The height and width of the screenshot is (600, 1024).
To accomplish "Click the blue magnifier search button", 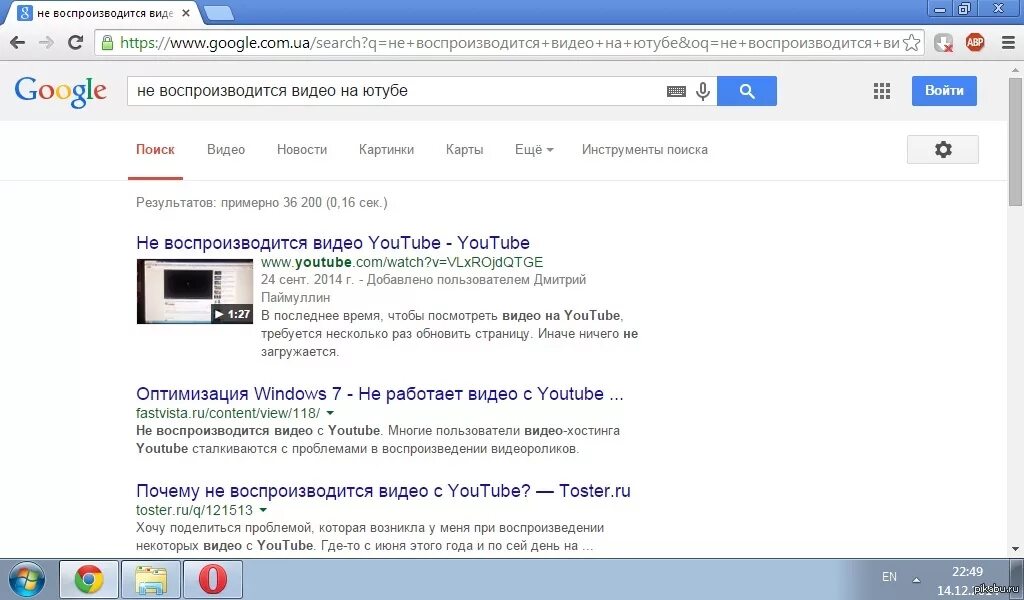I will pos(747,91).
